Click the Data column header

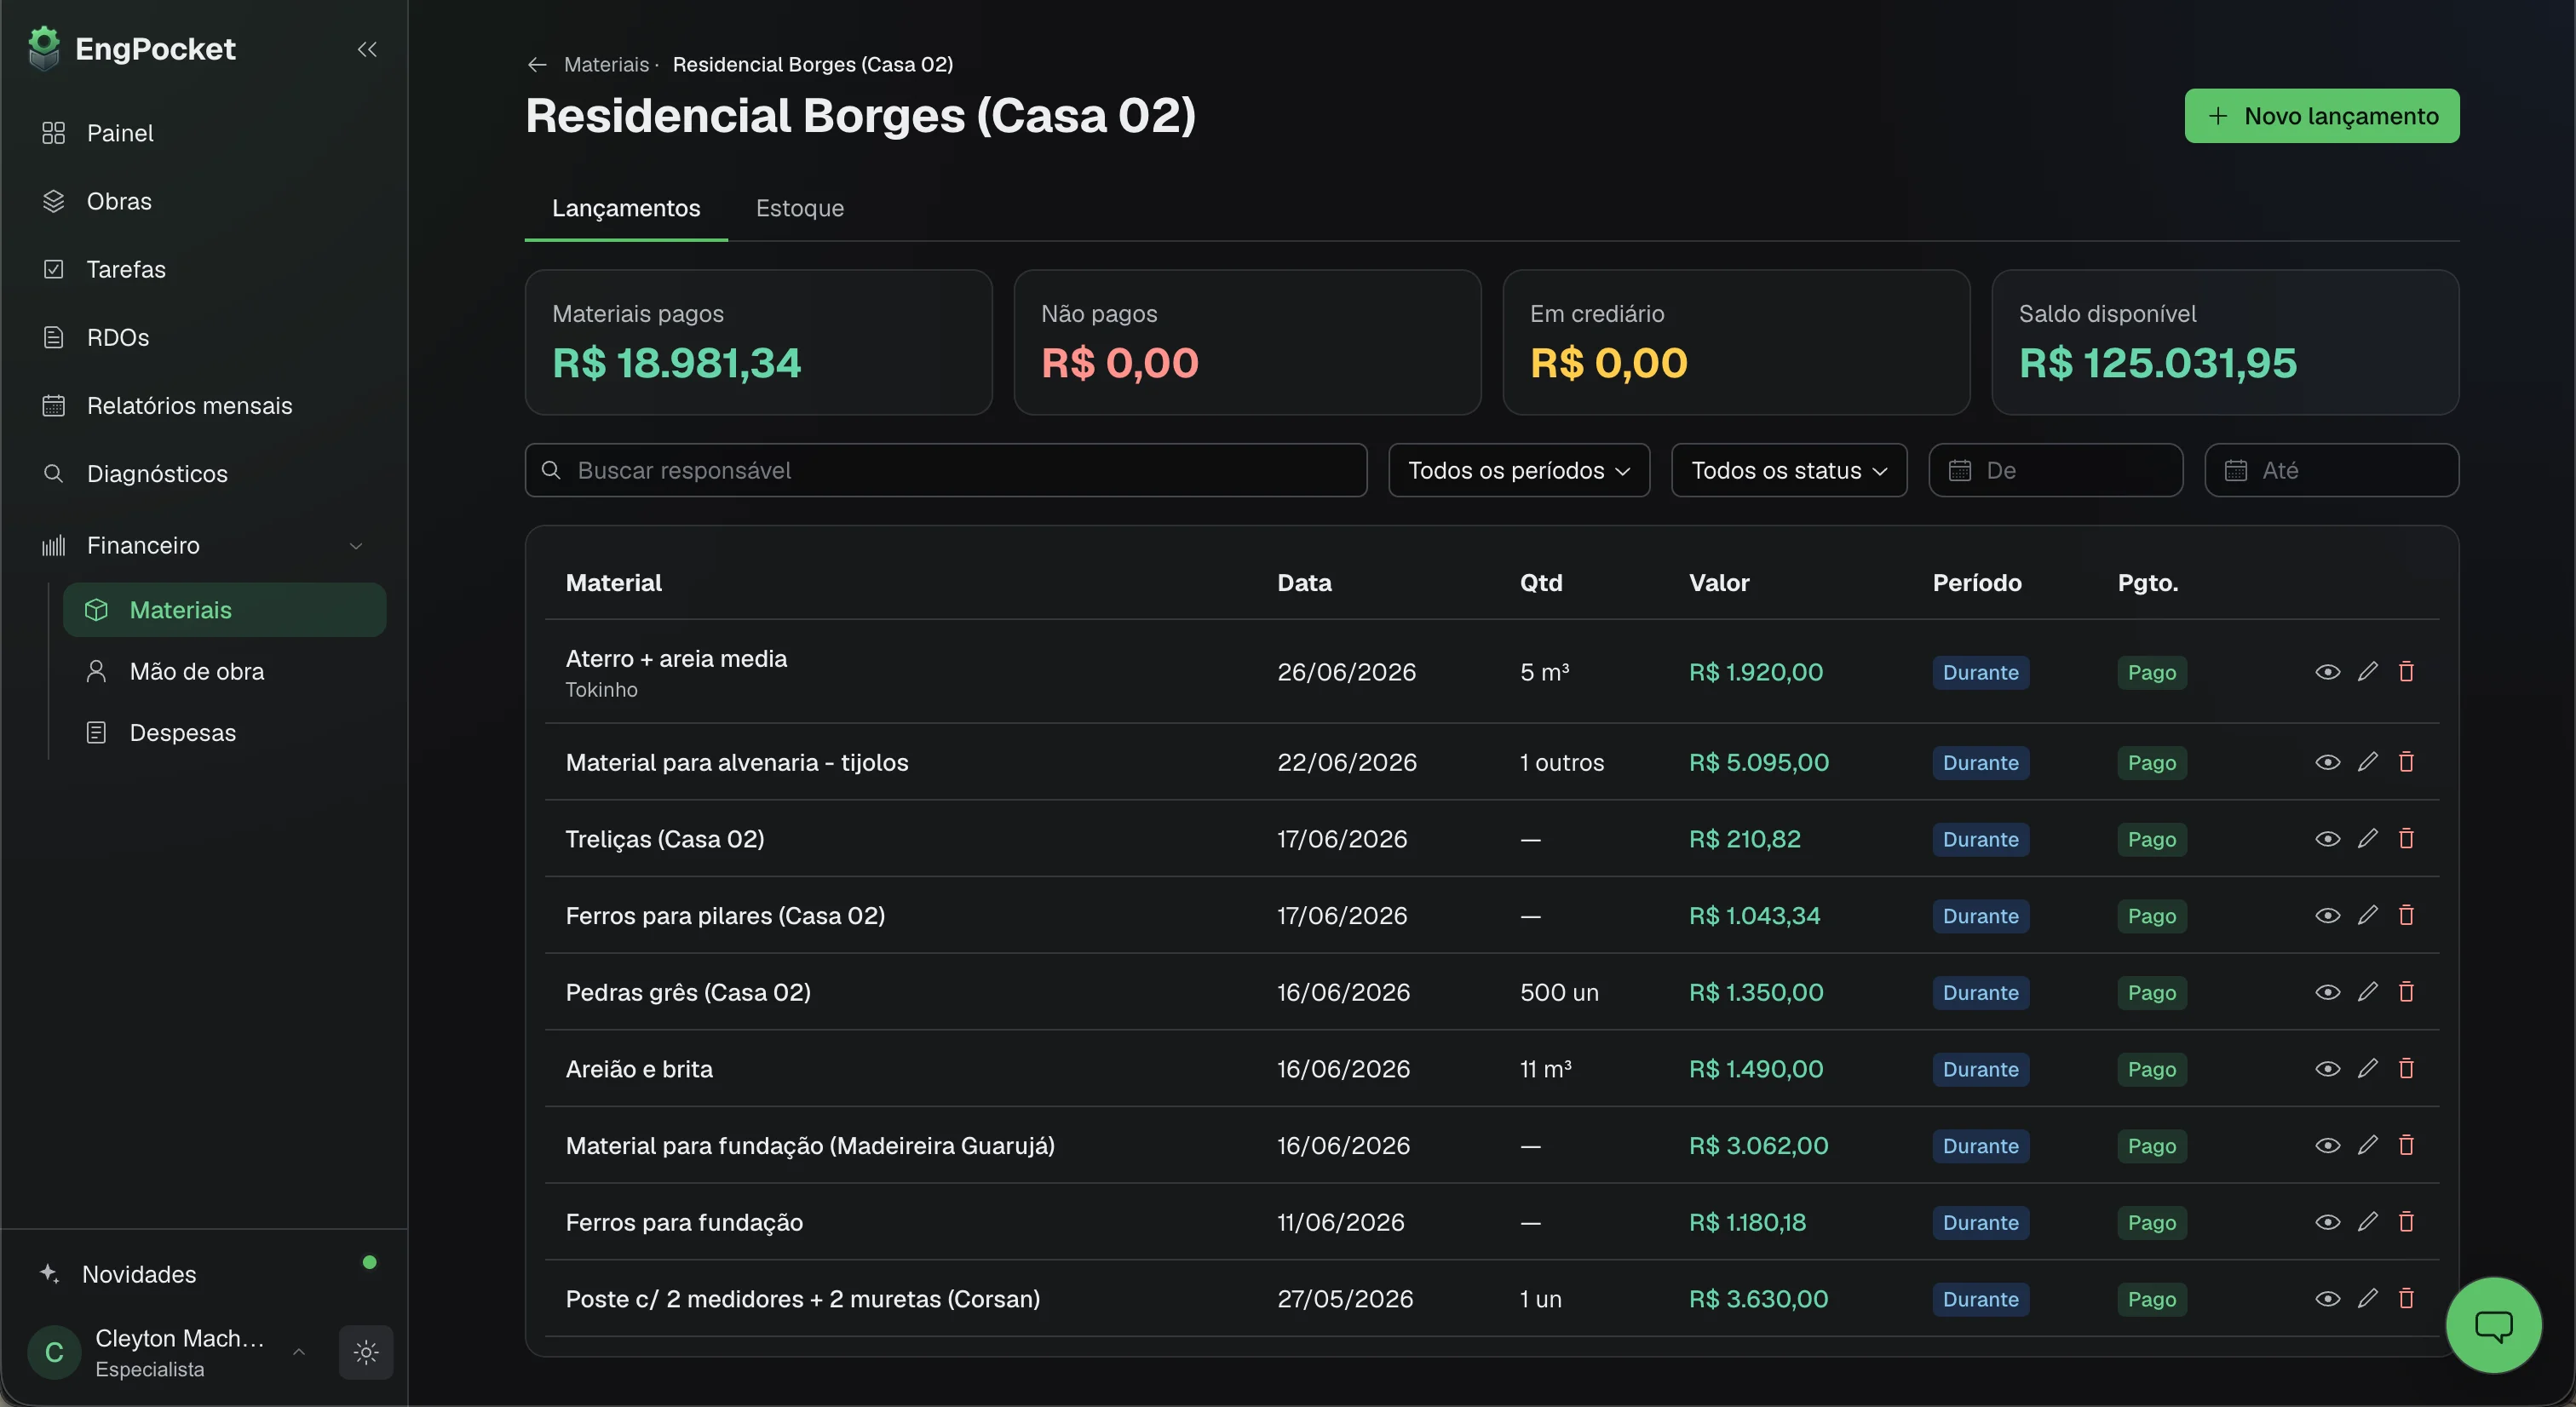click(x=1303, y=583)
